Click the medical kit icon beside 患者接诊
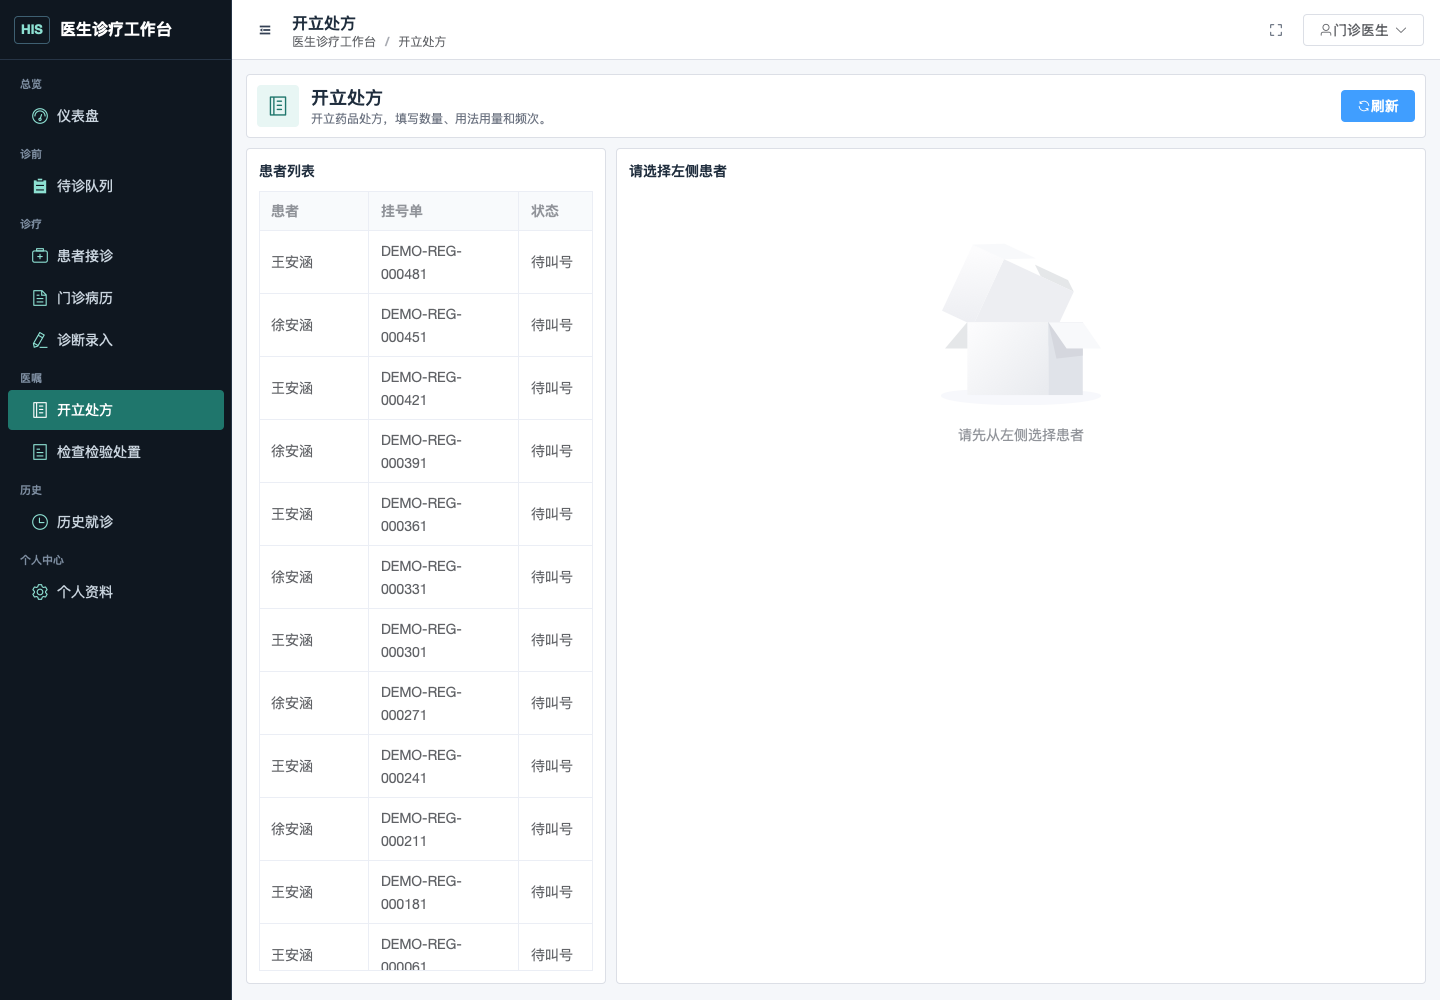This screenshot has height=1000, width=1440. [40, 256]
